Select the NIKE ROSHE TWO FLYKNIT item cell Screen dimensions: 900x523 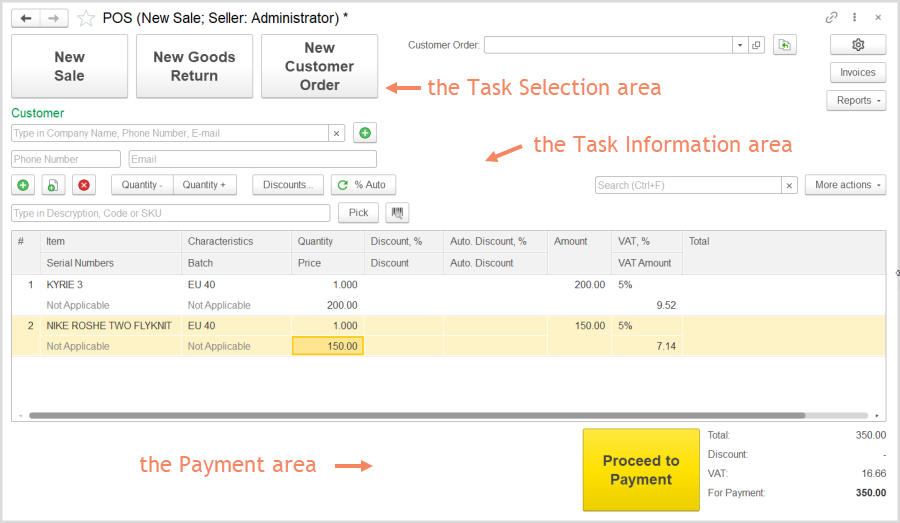click(x=109, y=326)
